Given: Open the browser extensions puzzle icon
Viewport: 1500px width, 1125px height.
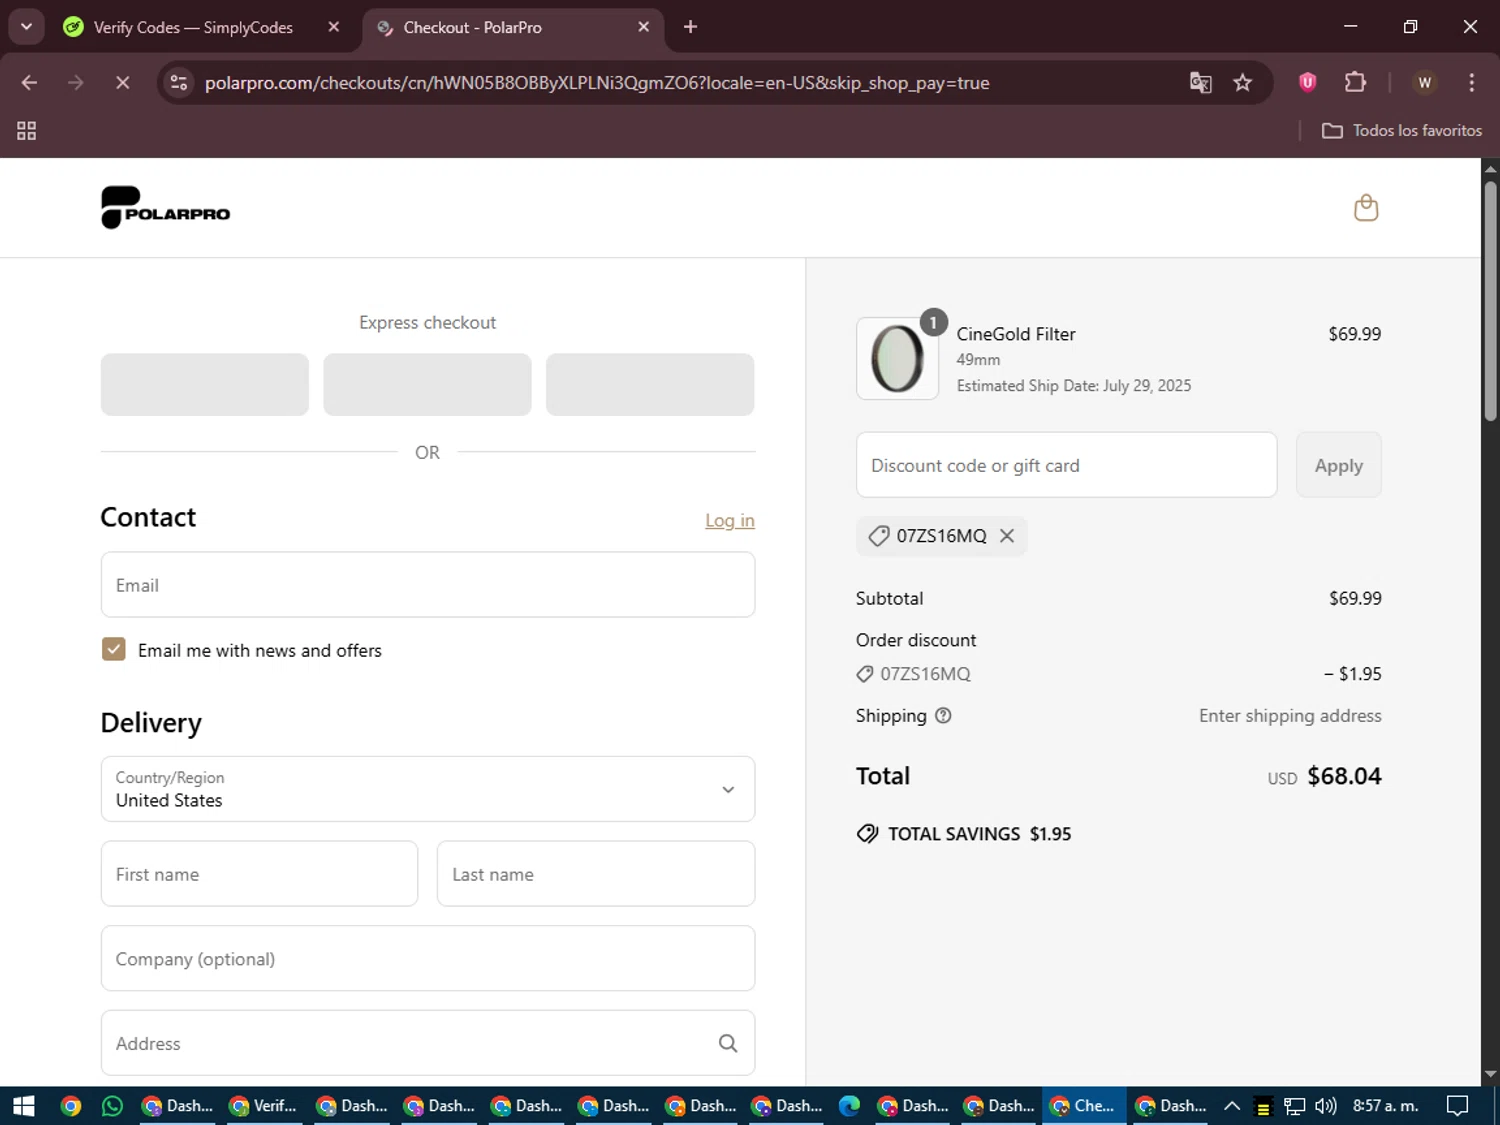Looking at the screenshot, I should point(1355,82).
